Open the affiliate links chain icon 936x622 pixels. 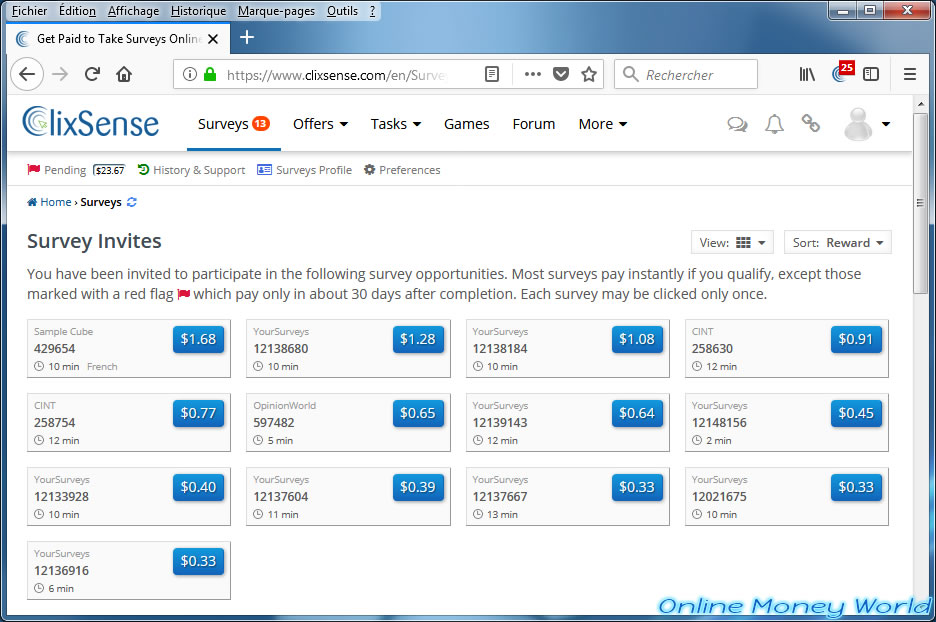point(811,124)
